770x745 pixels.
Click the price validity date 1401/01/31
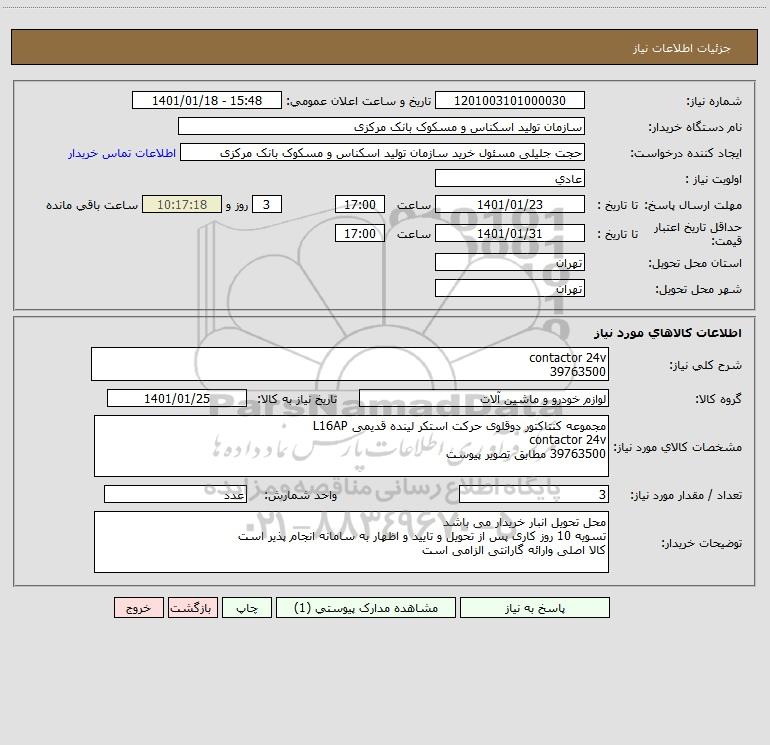coord(510,233)
